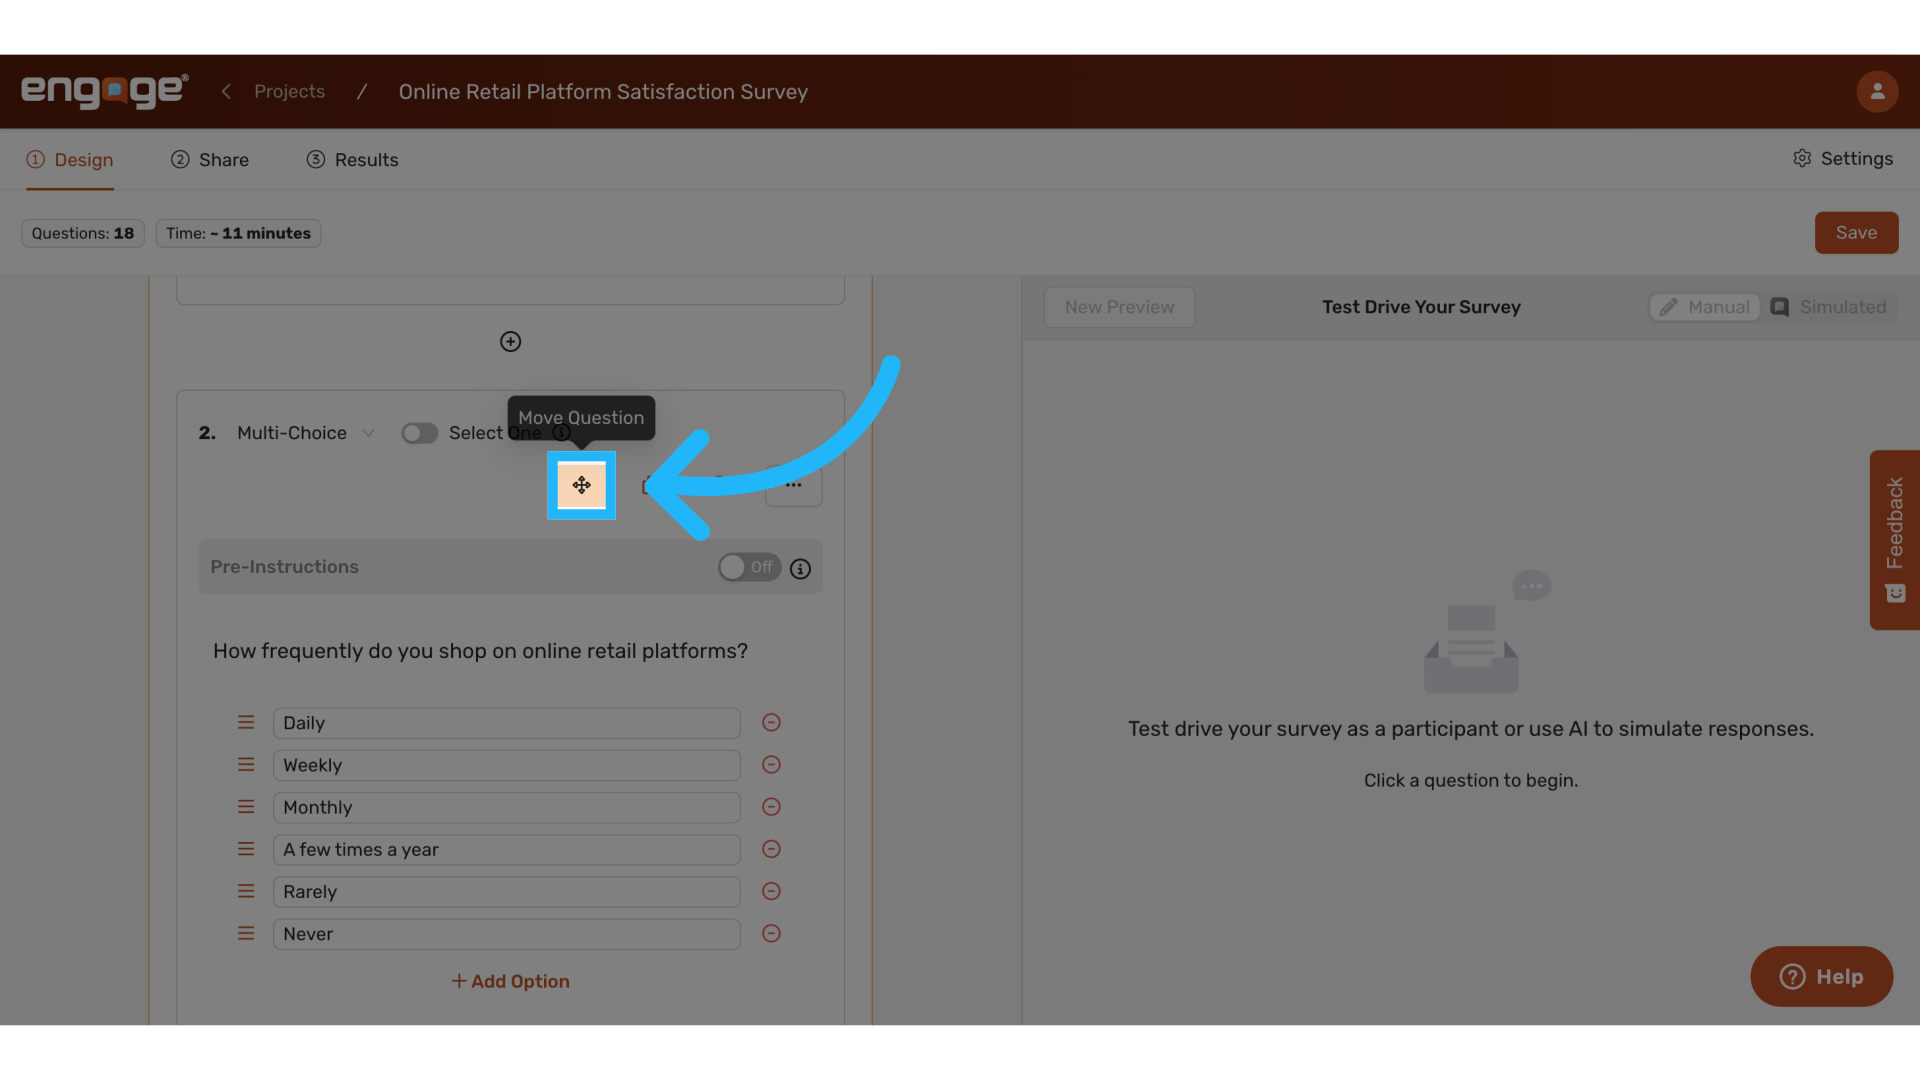Click Add Option link

tap(510, 982)
